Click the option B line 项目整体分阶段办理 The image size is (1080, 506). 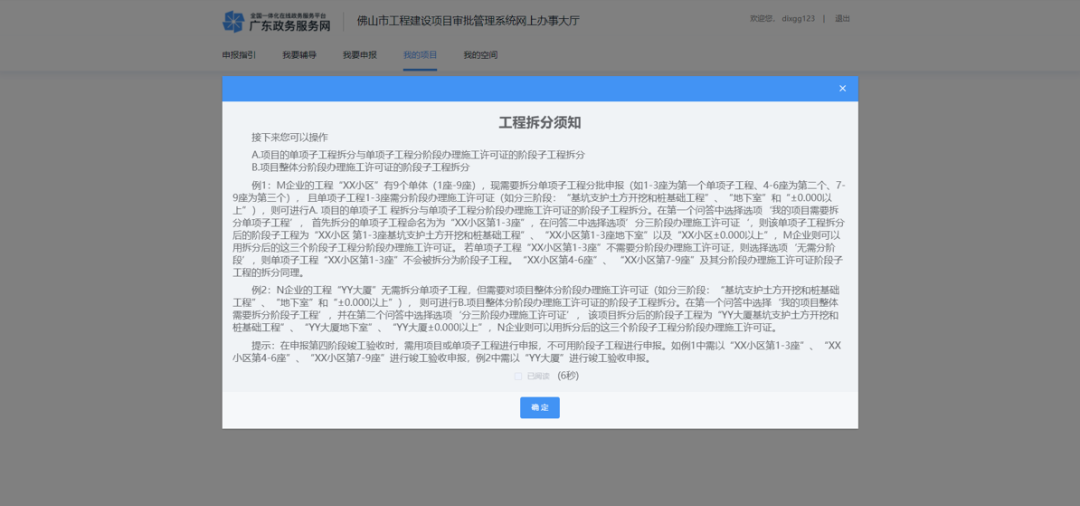[360, 167]
